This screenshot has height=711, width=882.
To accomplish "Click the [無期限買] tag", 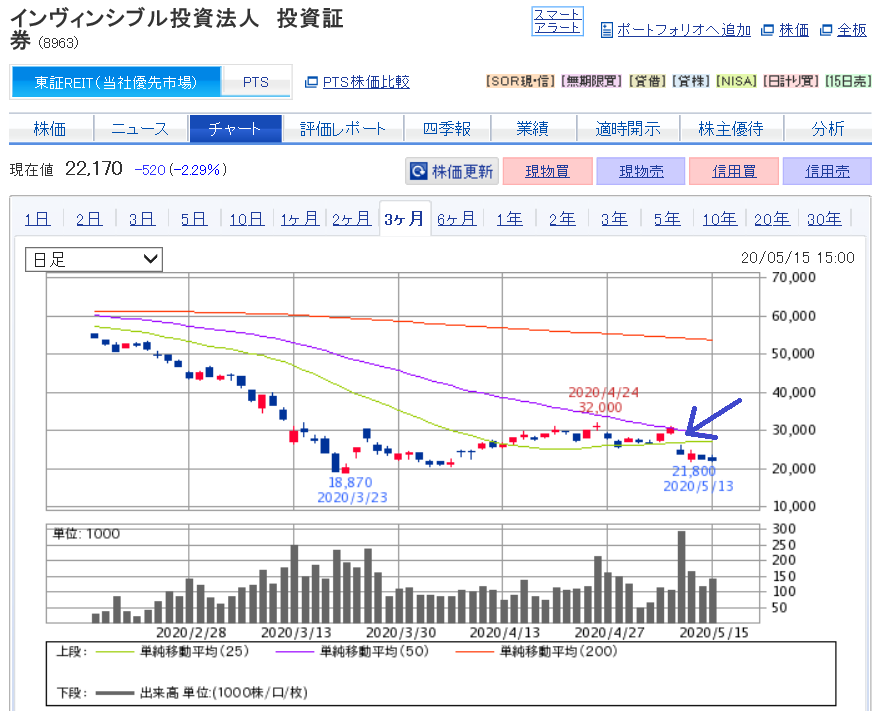I will 592,82.
